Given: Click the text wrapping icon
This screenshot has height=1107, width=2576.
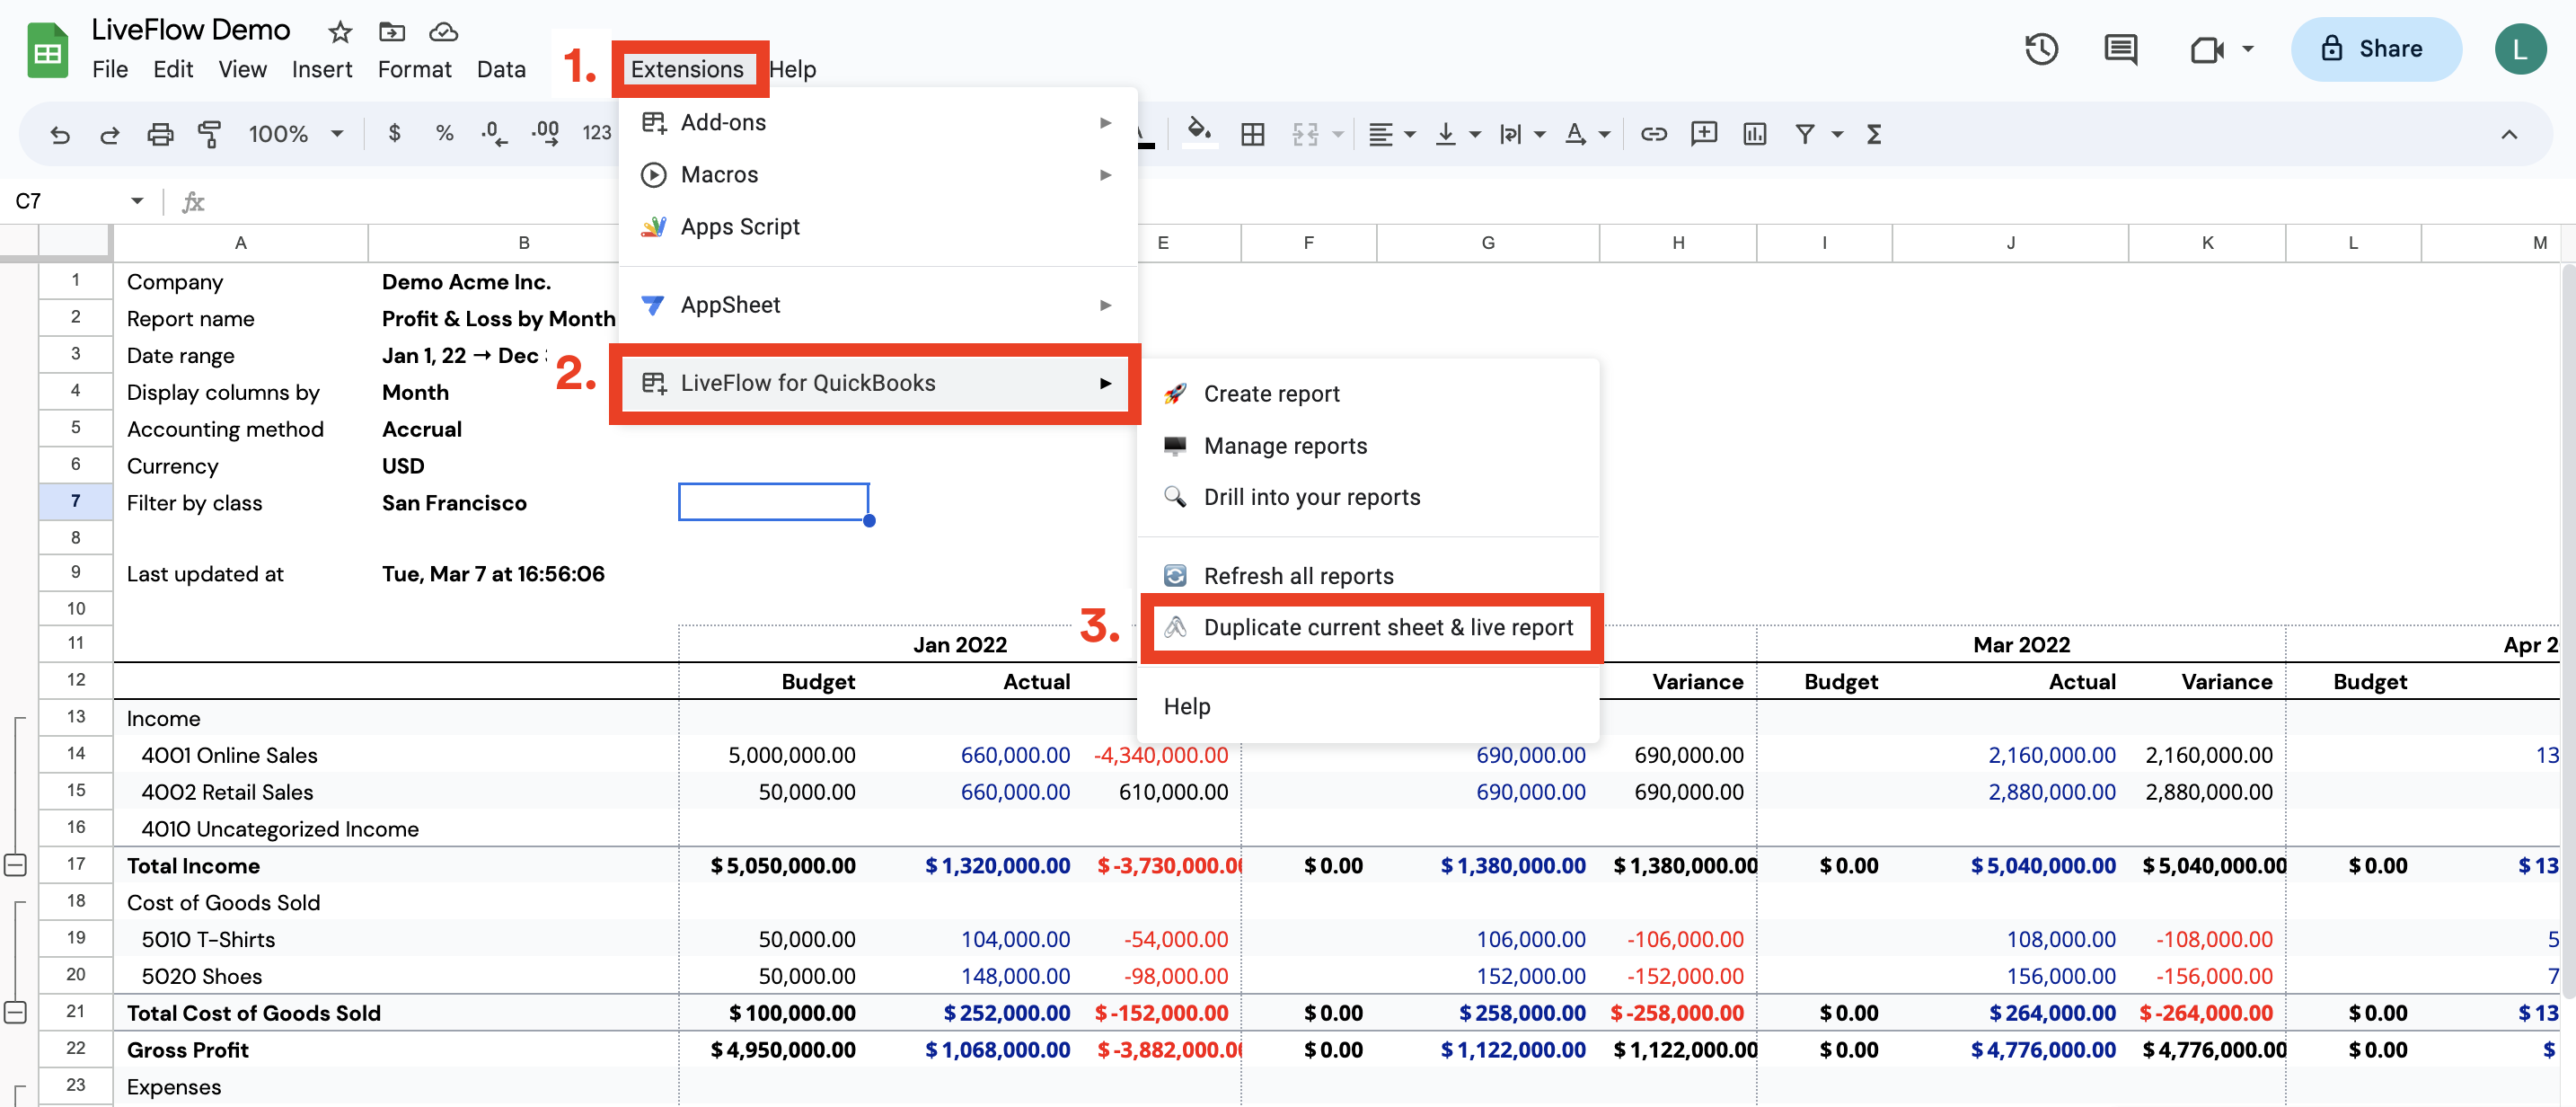Looking at the screenshot, I should coord(1510,134).
